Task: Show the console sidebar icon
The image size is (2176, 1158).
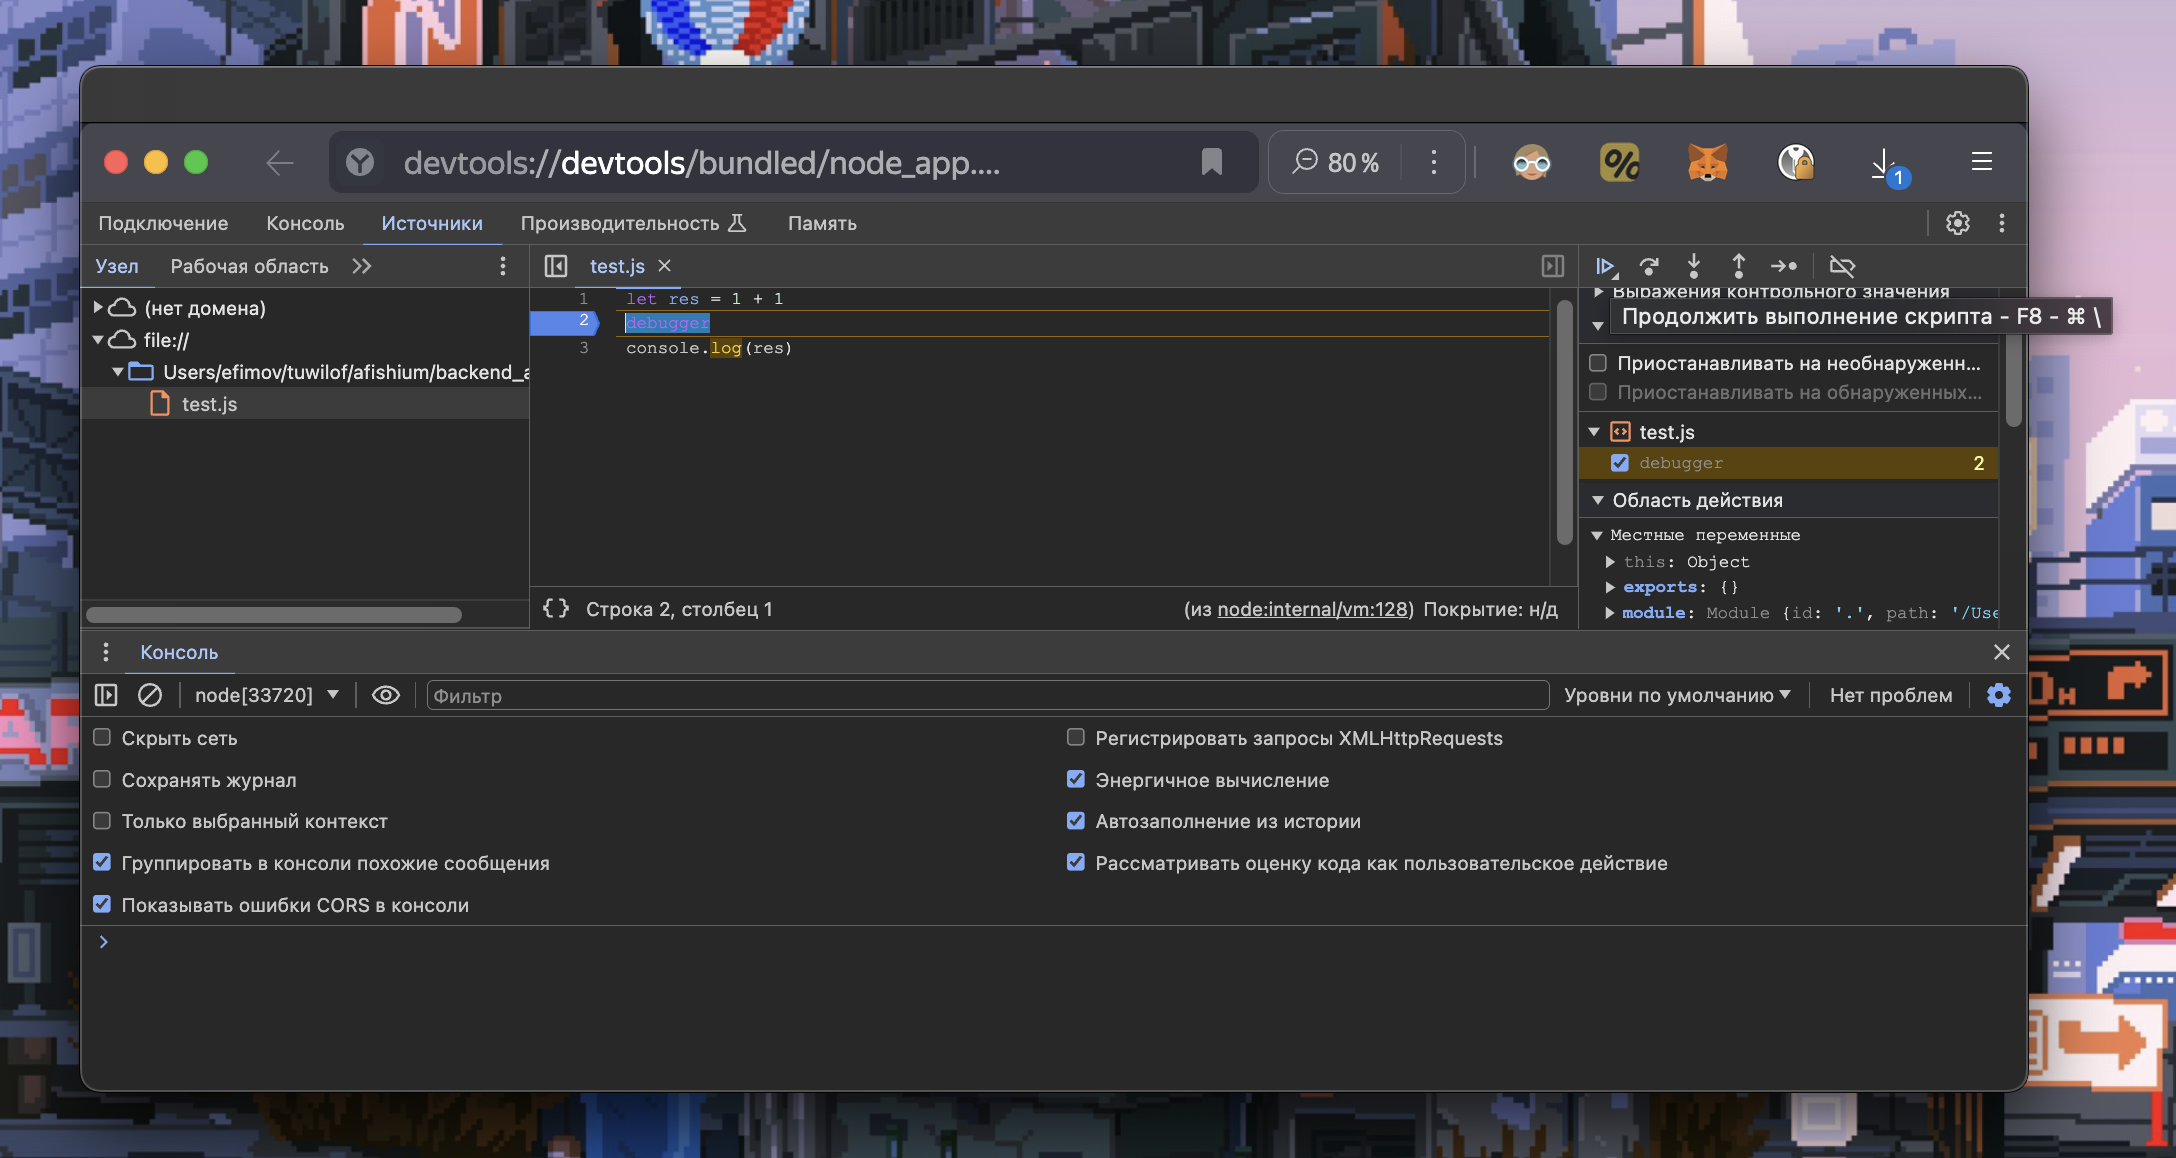Action: (106, 695)
